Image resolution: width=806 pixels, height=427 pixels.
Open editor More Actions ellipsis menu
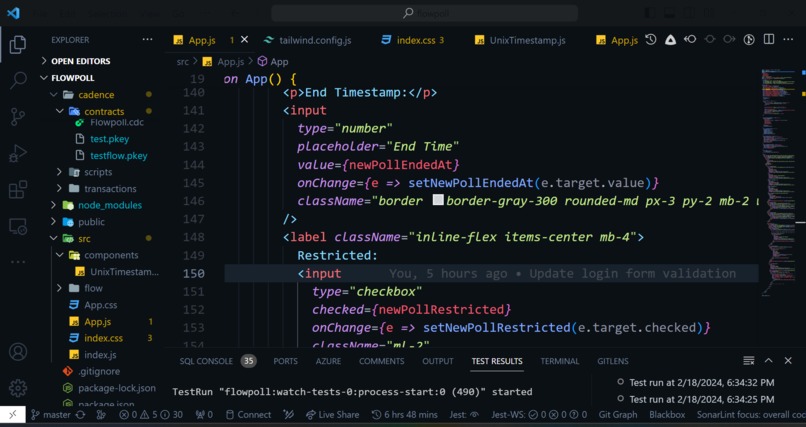(x=788, y=40)
